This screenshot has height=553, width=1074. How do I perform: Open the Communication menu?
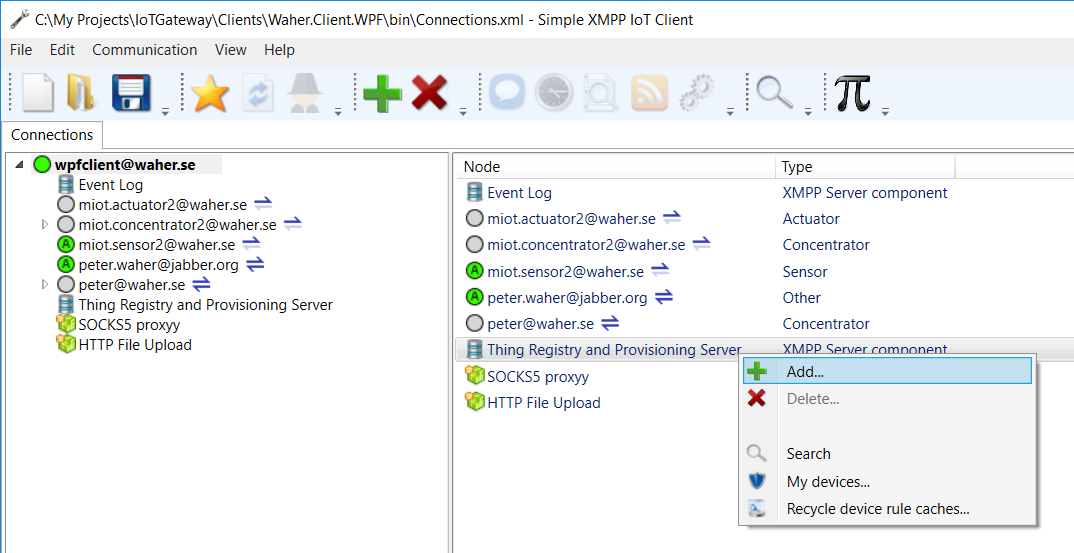point(145,50)
